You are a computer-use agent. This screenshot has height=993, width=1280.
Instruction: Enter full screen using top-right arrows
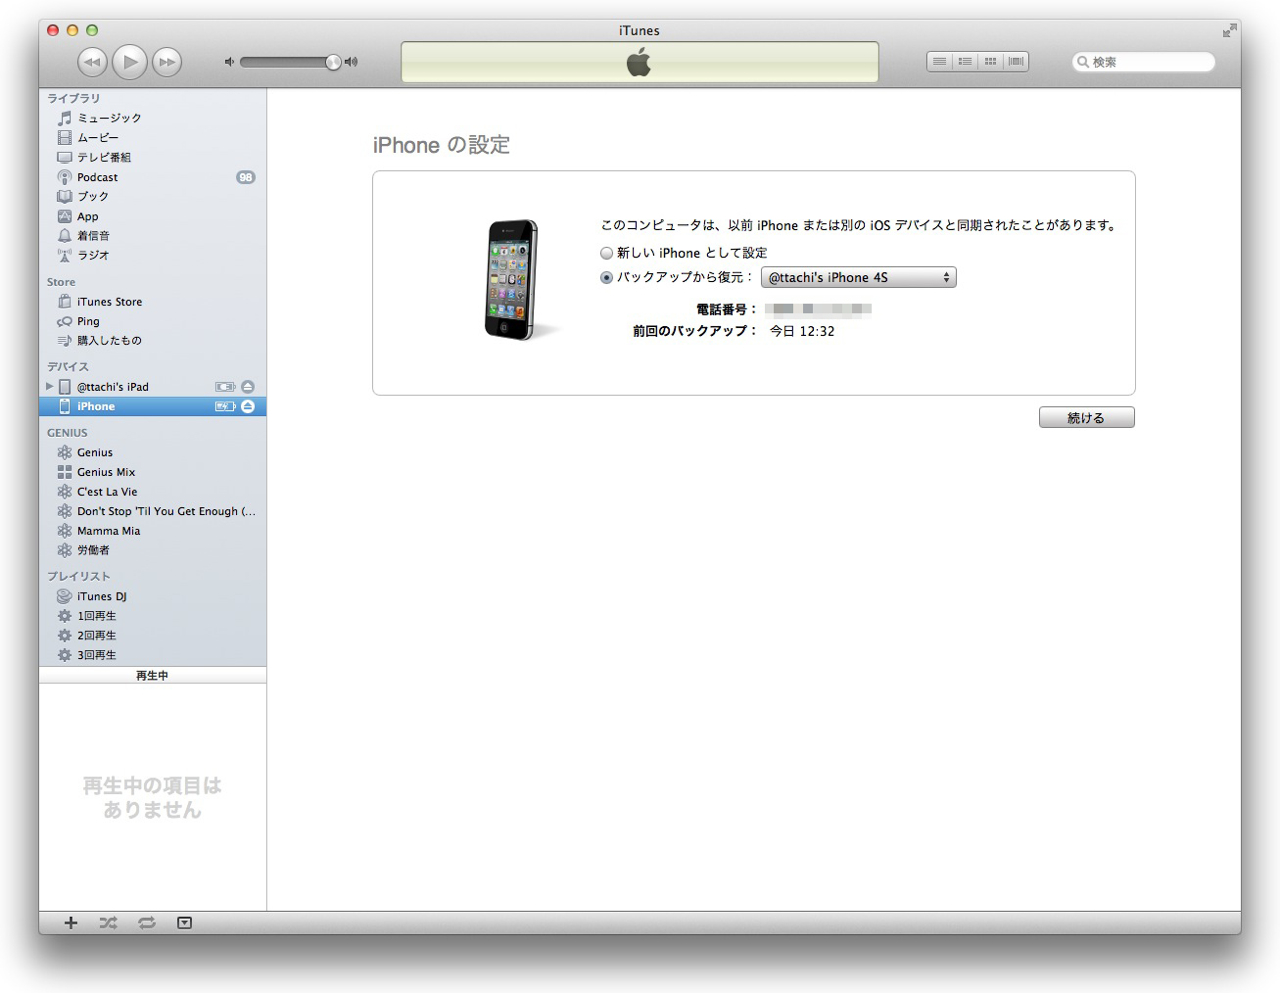[x=1228, y=31]
